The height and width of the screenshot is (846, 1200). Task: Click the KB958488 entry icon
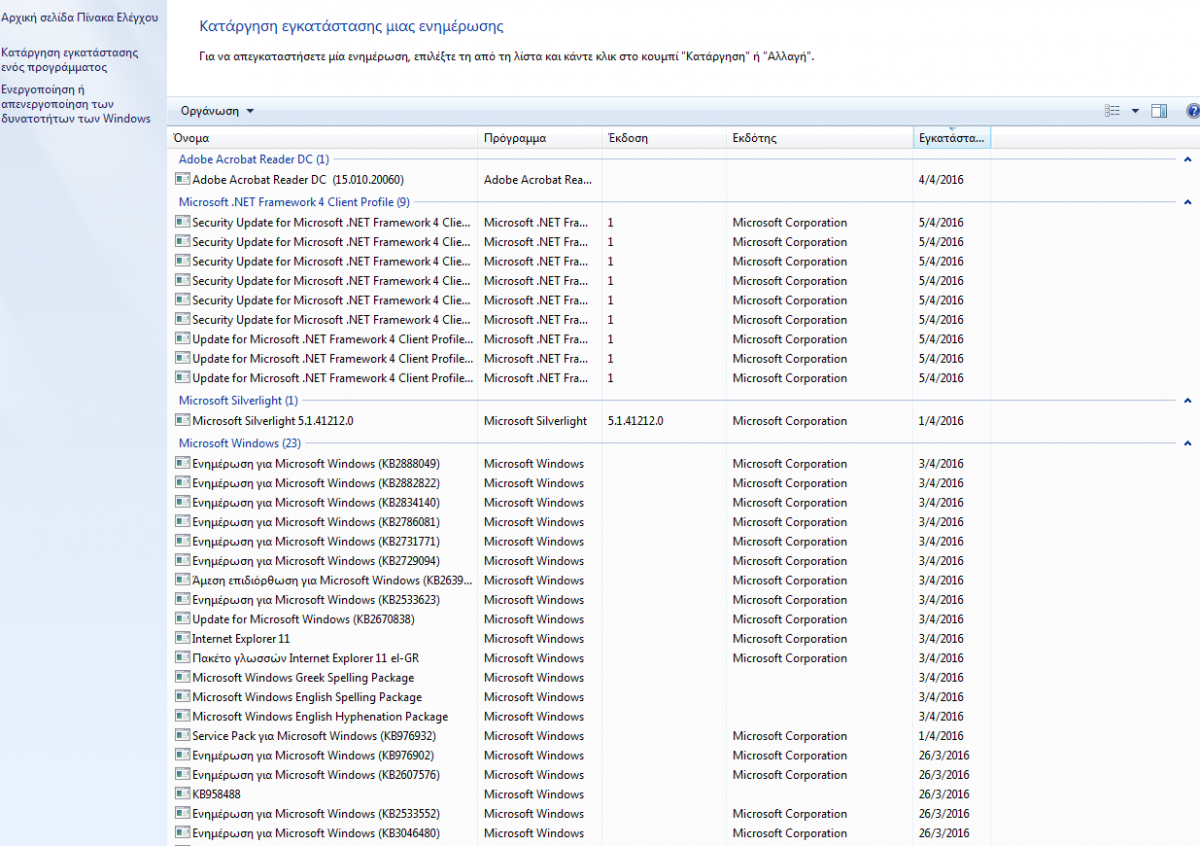[x=182, y=794]
